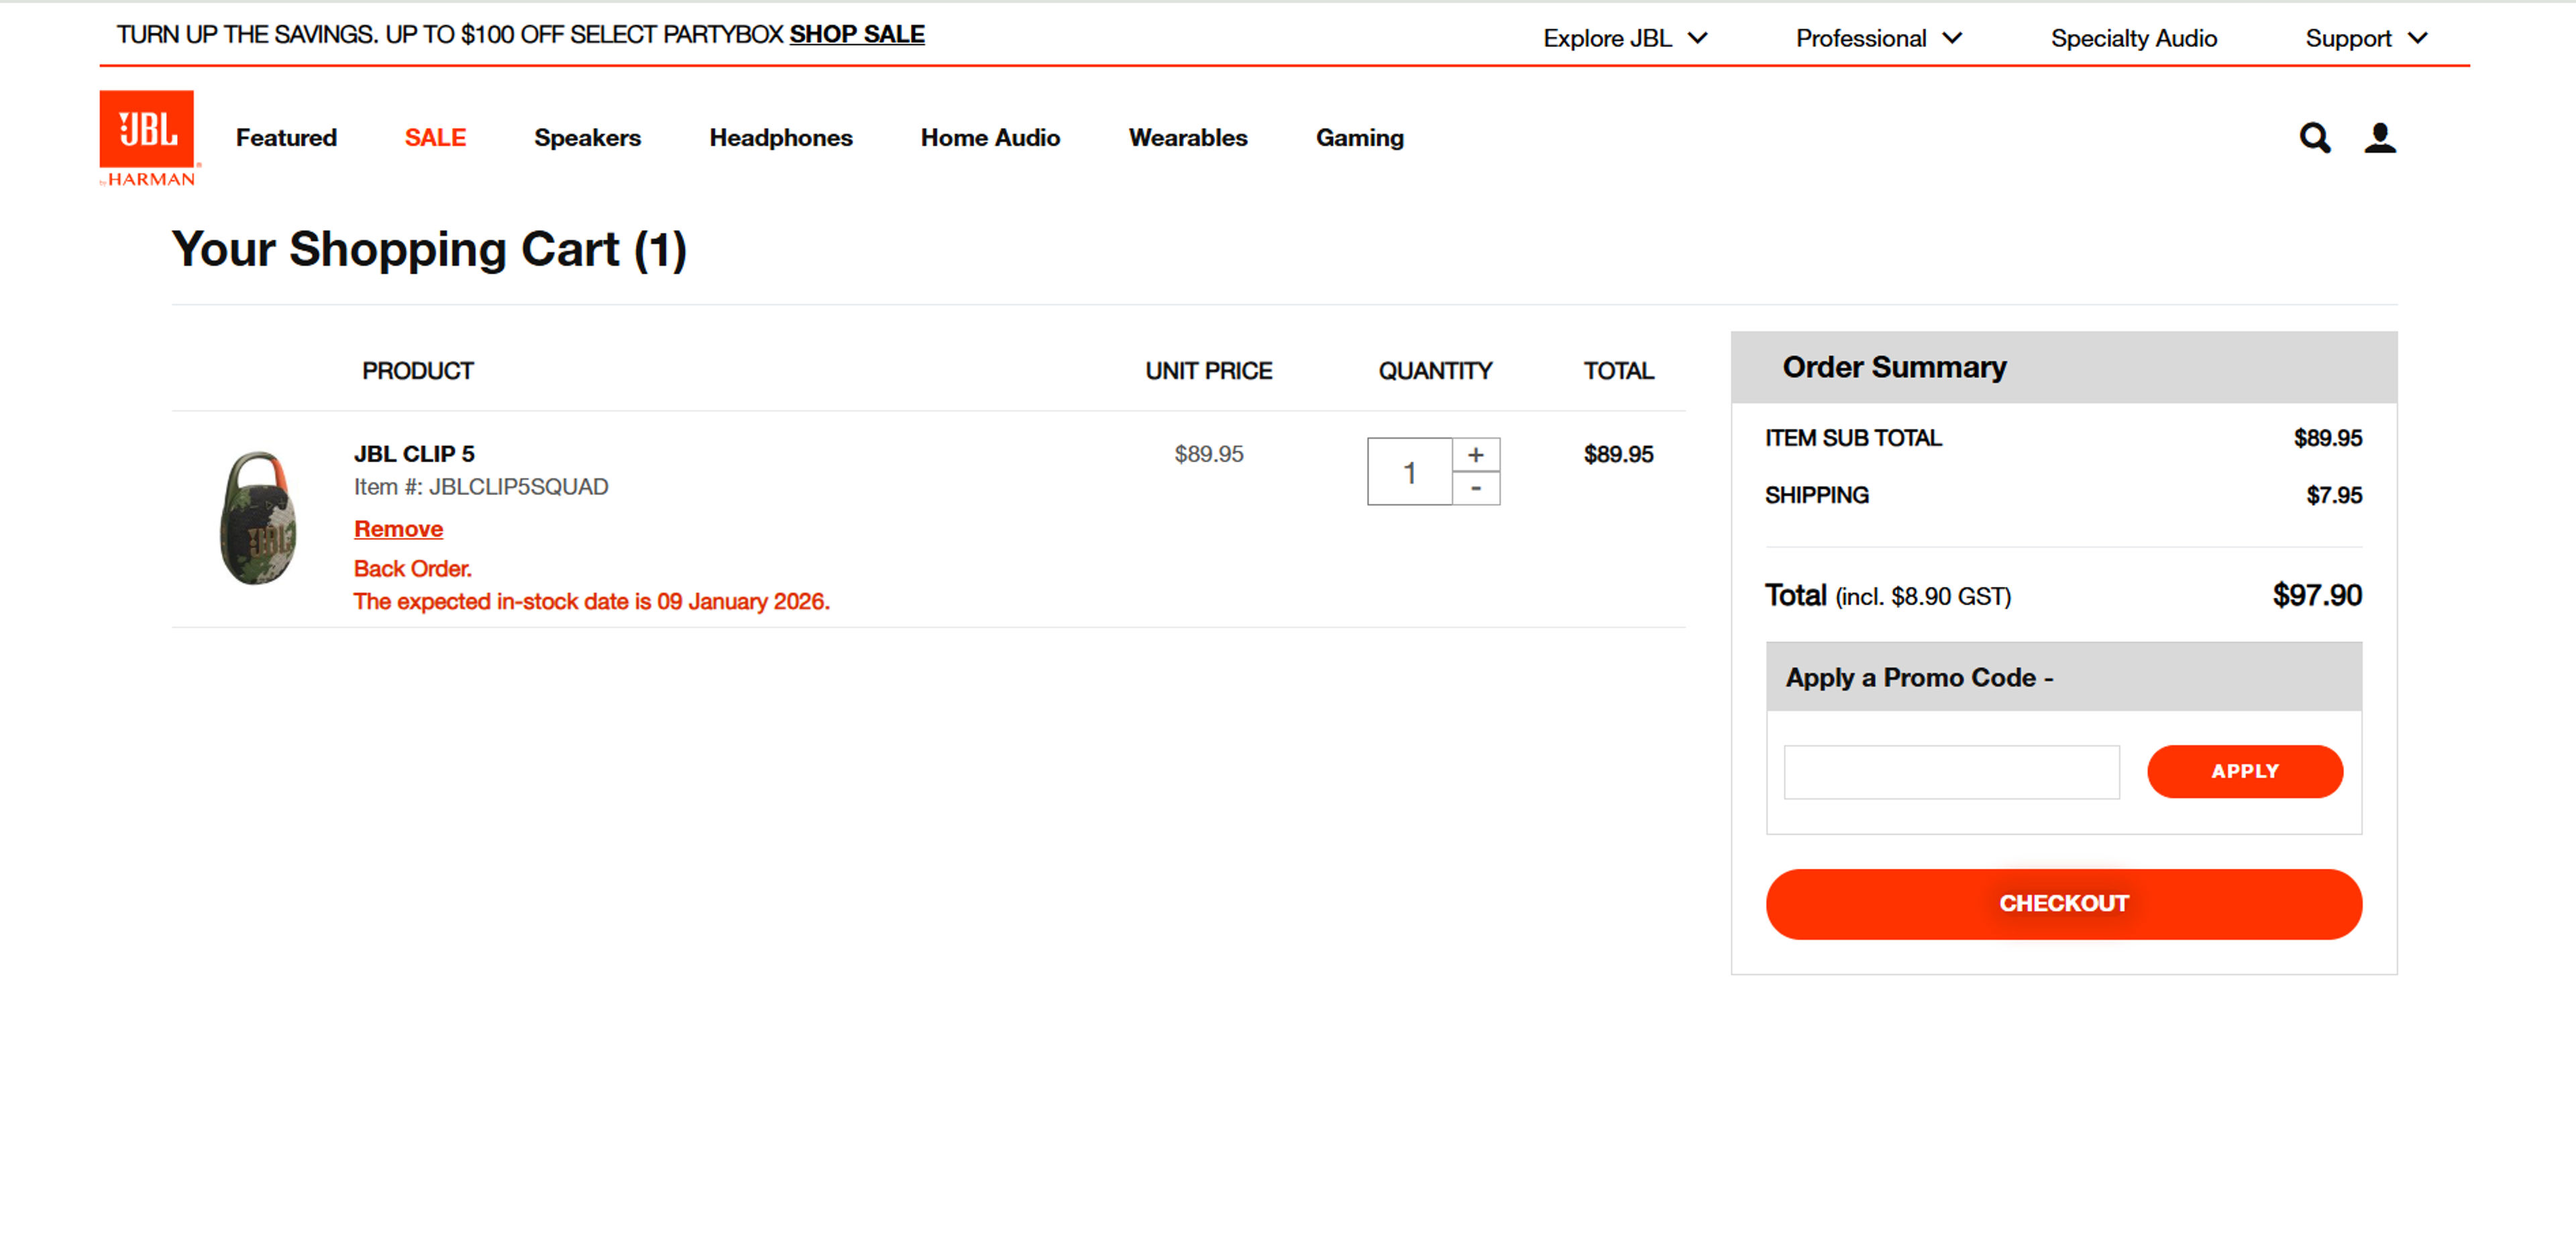The image size is (2576, 1235).
Task: Decrease quantity with the minus button
Action: [x=1475, y=488]
